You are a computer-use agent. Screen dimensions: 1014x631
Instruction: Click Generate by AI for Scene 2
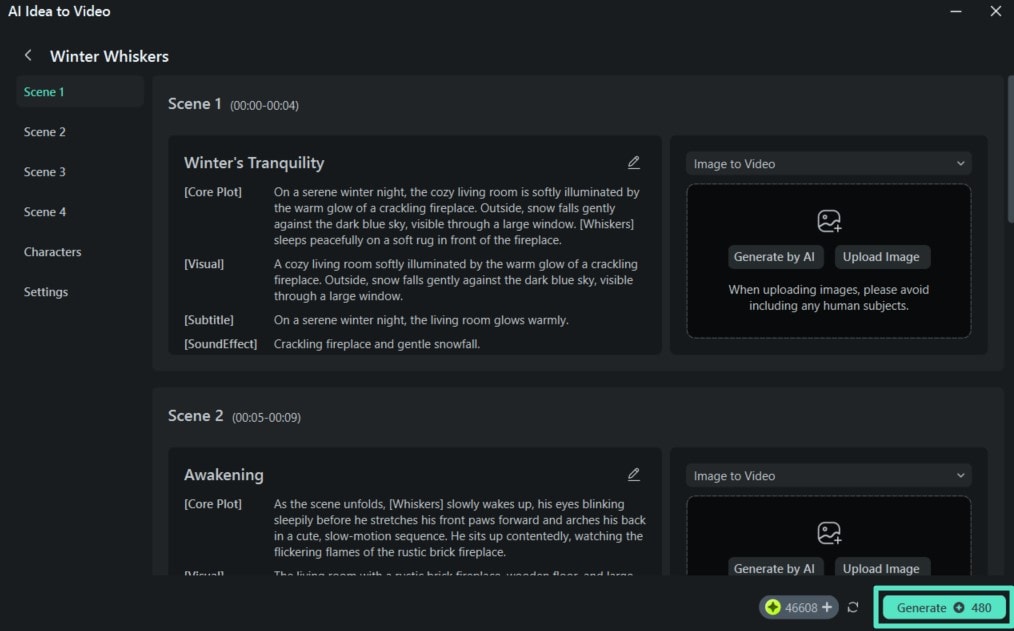pos(775,568)
